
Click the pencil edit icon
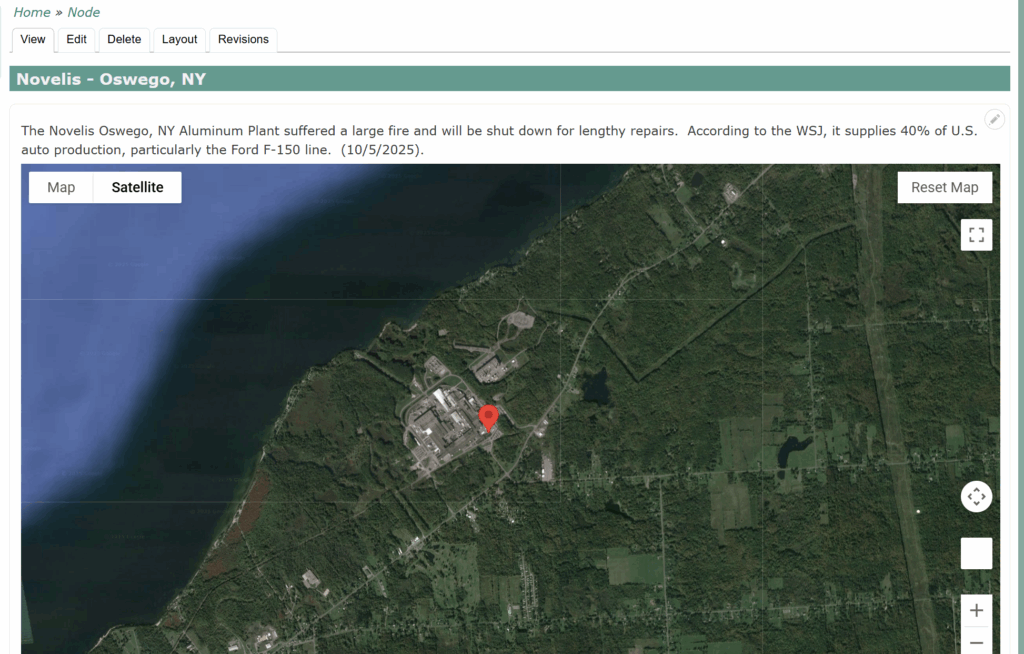pyautogui.click(x=994, y=119)
